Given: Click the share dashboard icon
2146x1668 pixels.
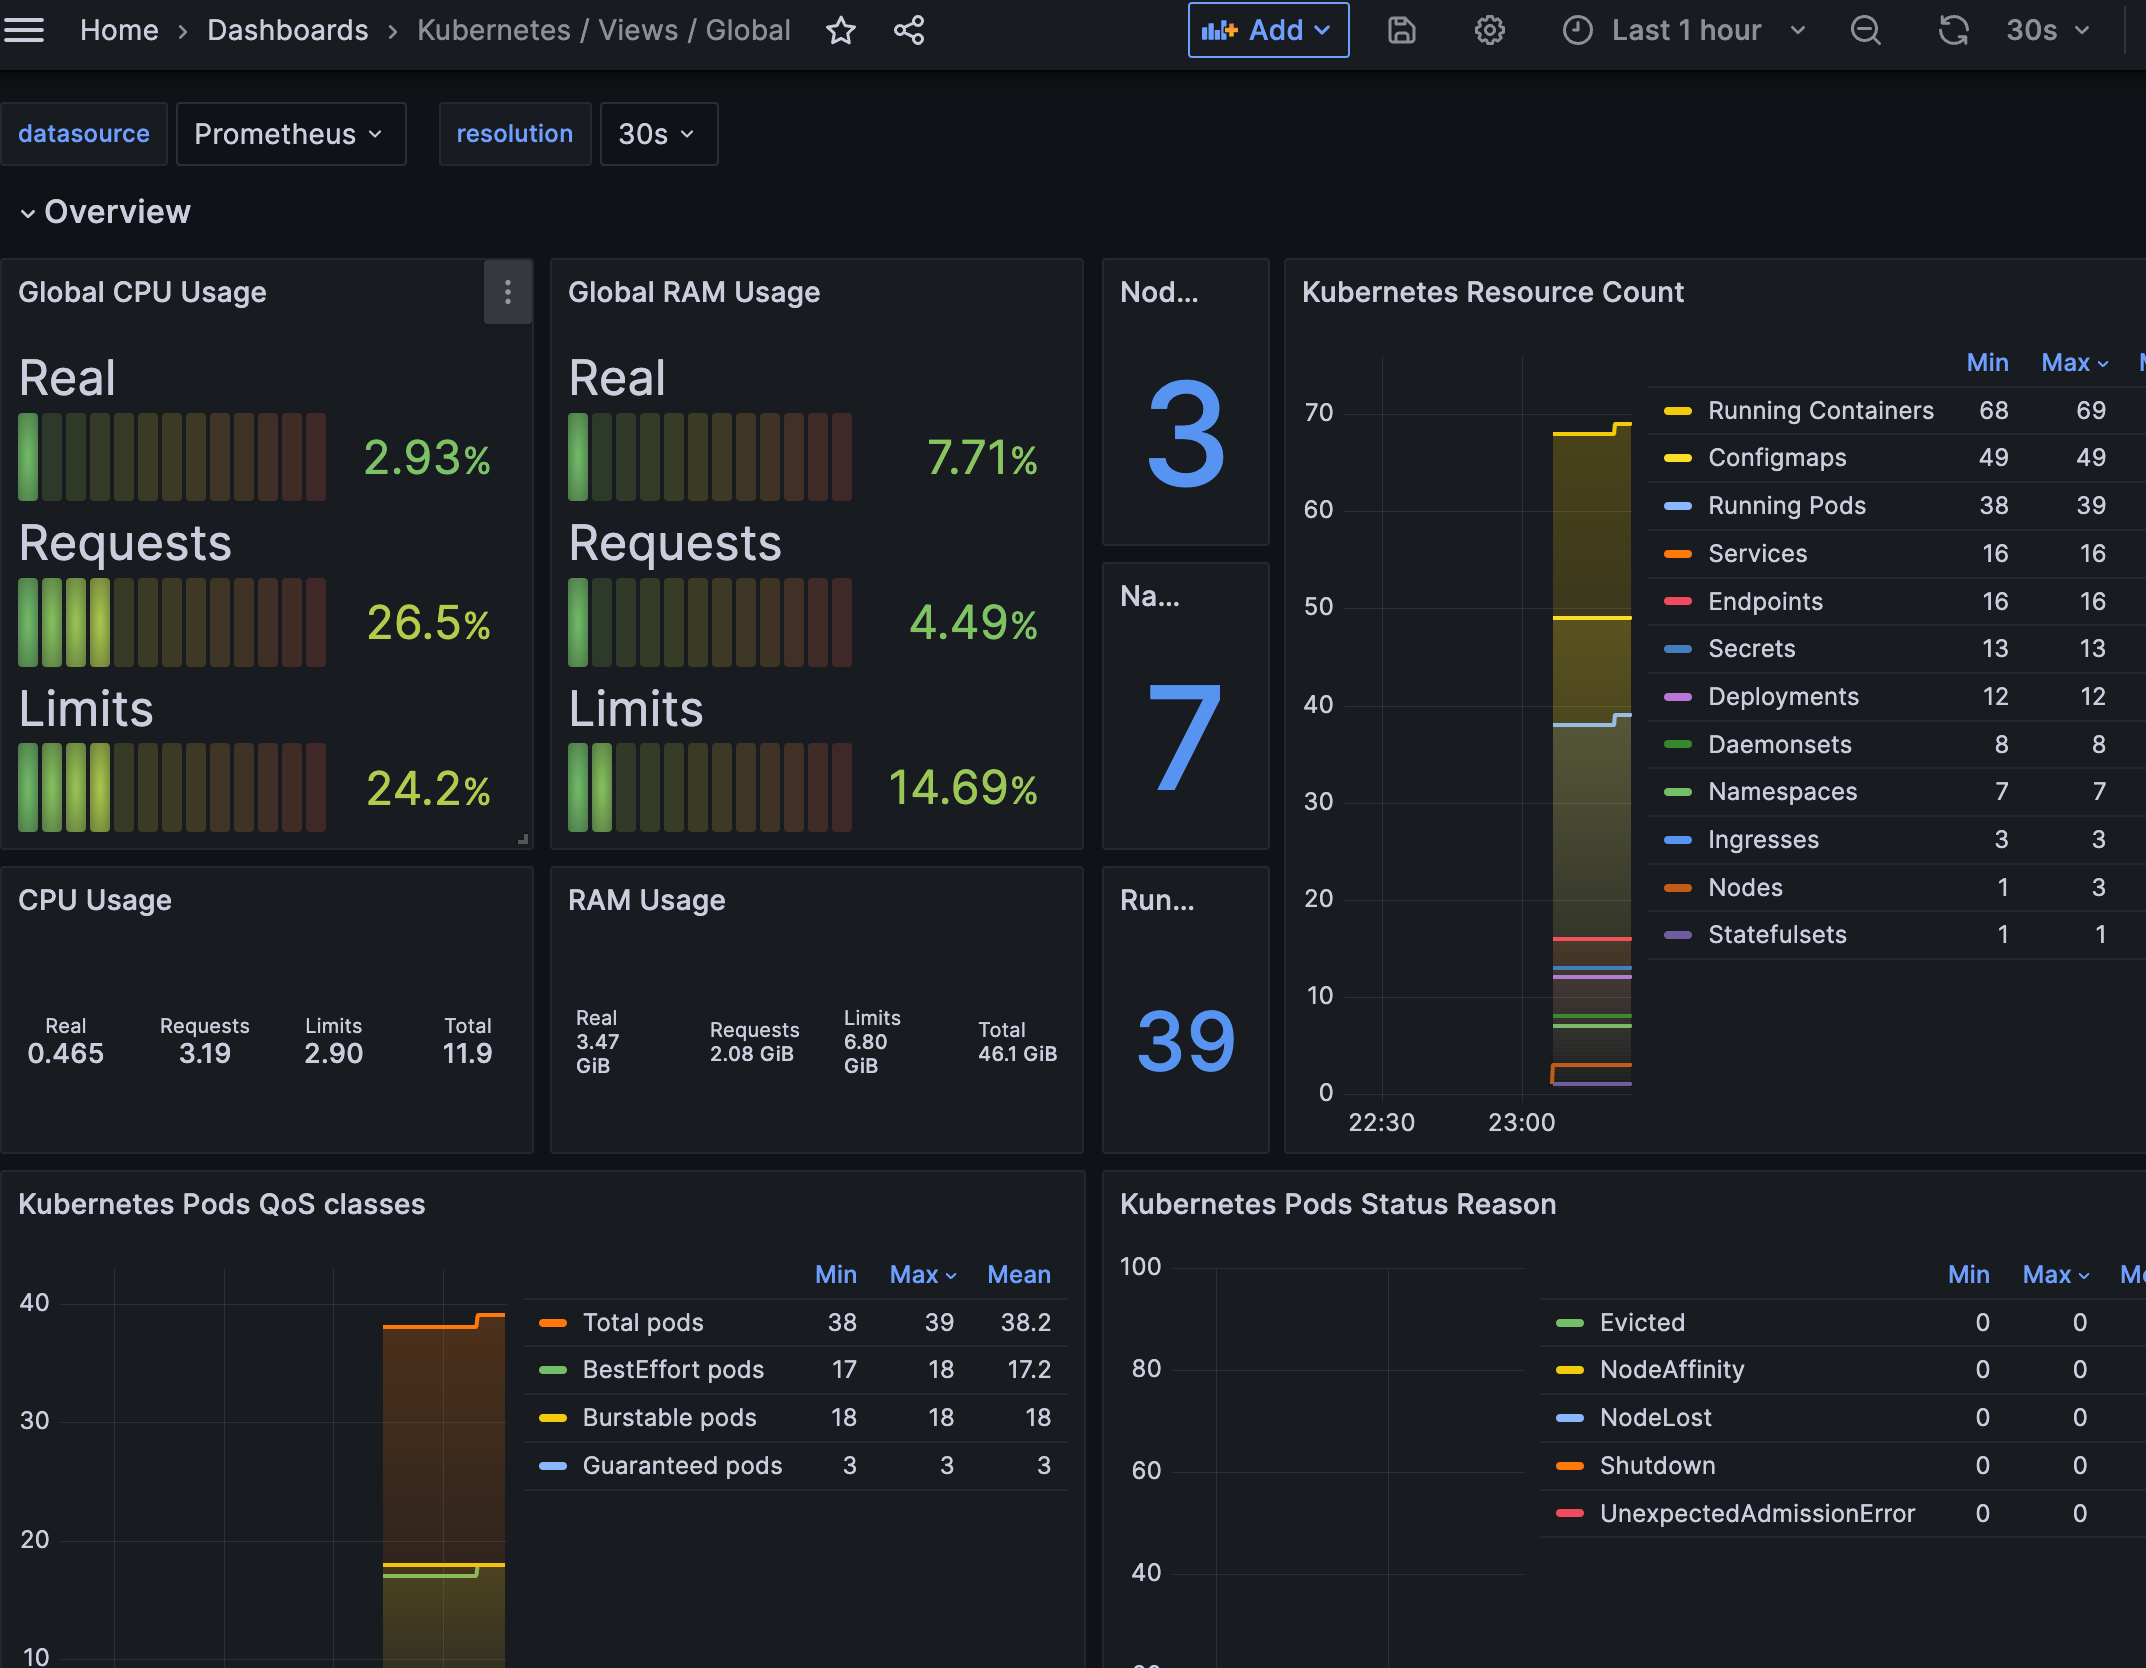Looking at the screenshot, I should pos(908,30).
